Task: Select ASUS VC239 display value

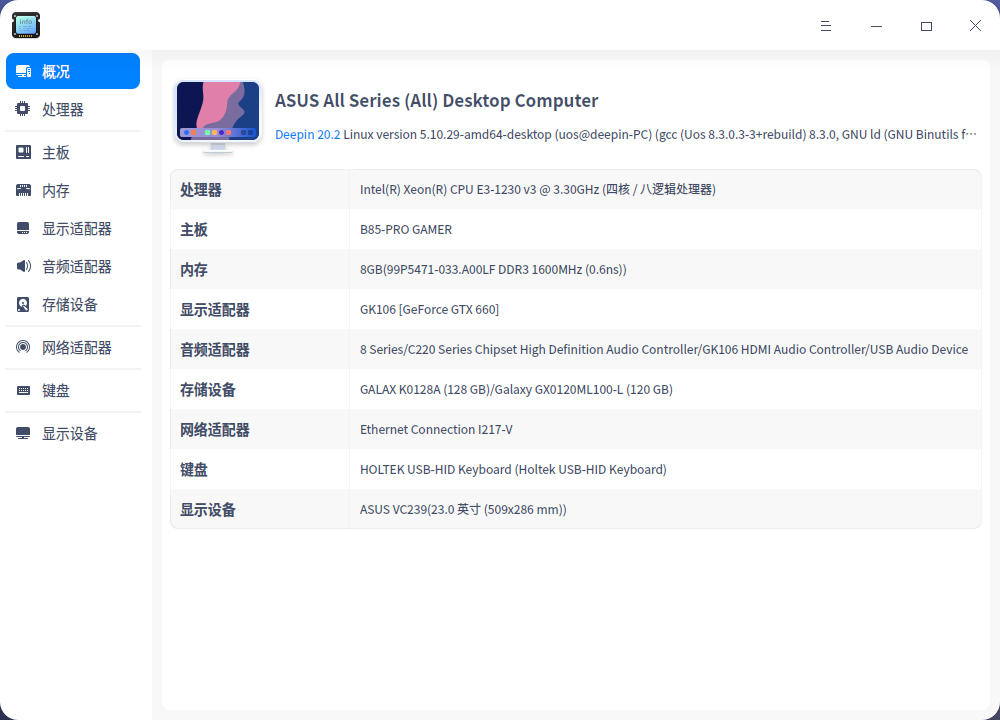Action: (x=463, y=510)
